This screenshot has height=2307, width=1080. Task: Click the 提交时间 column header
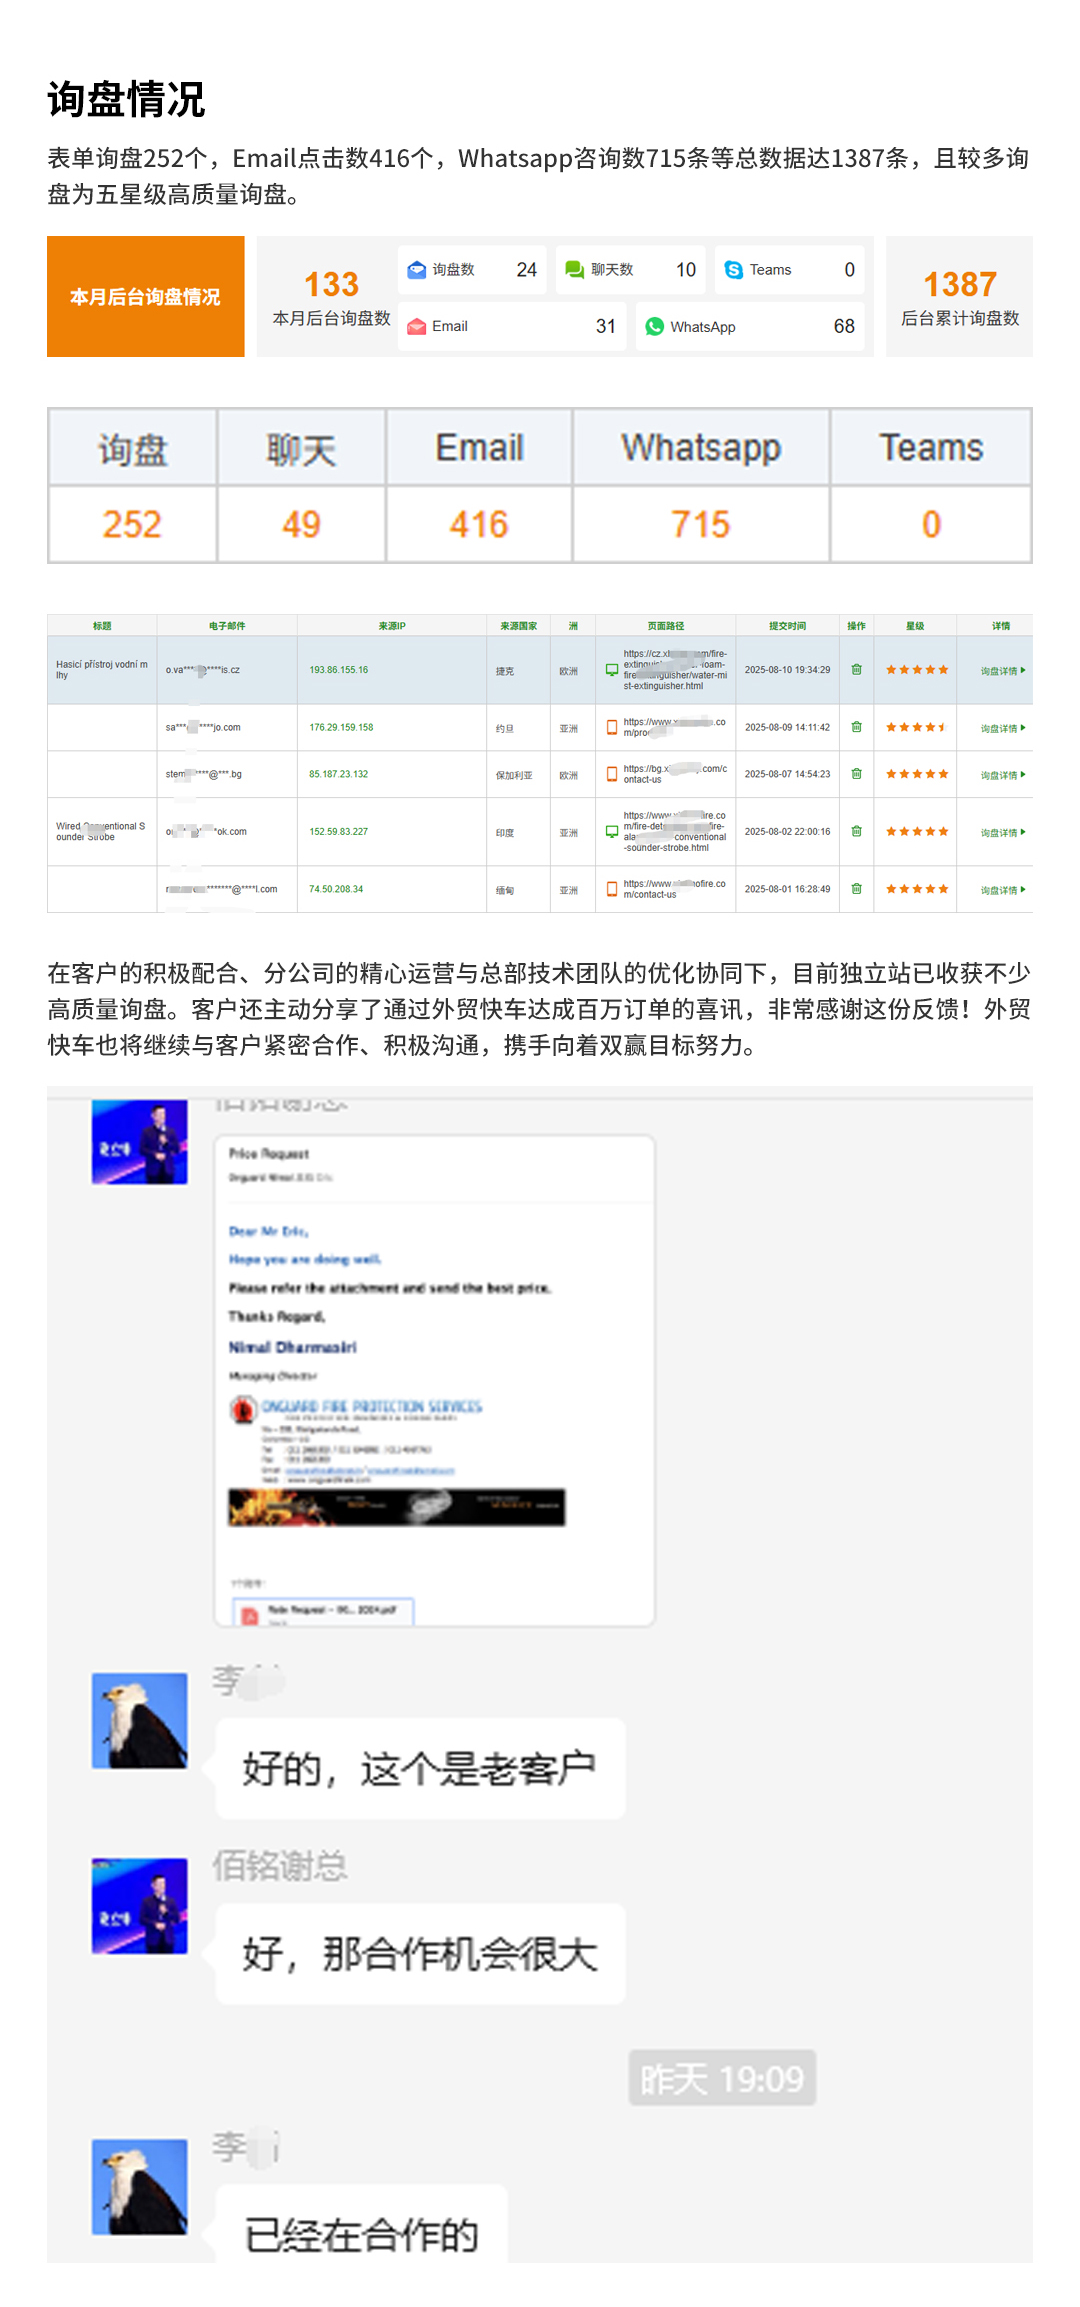[x=787, y=626]
